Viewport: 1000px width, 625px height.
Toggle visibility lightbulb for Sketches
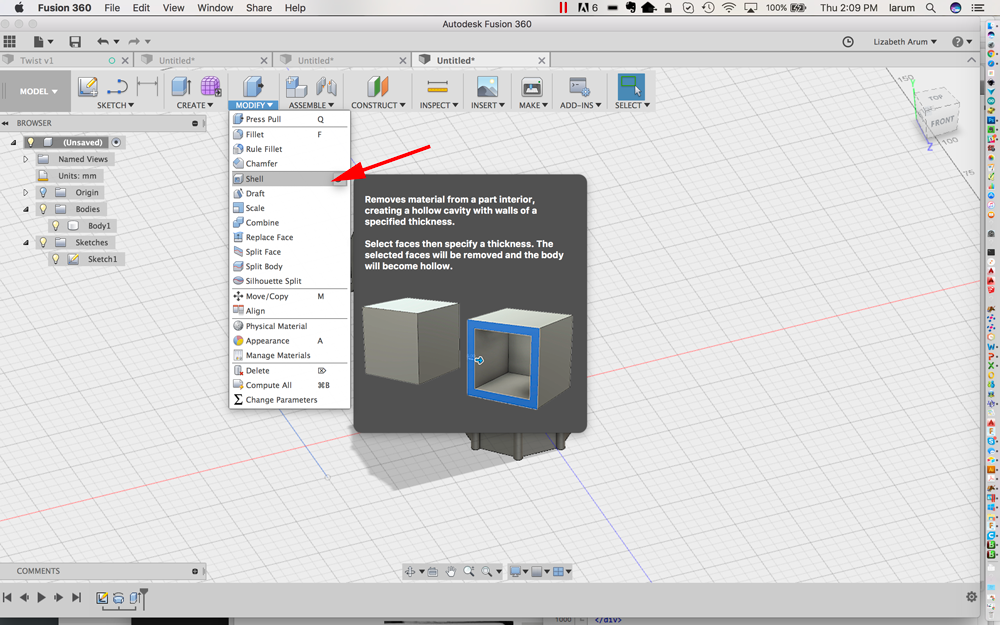click(x=43, y=242)
